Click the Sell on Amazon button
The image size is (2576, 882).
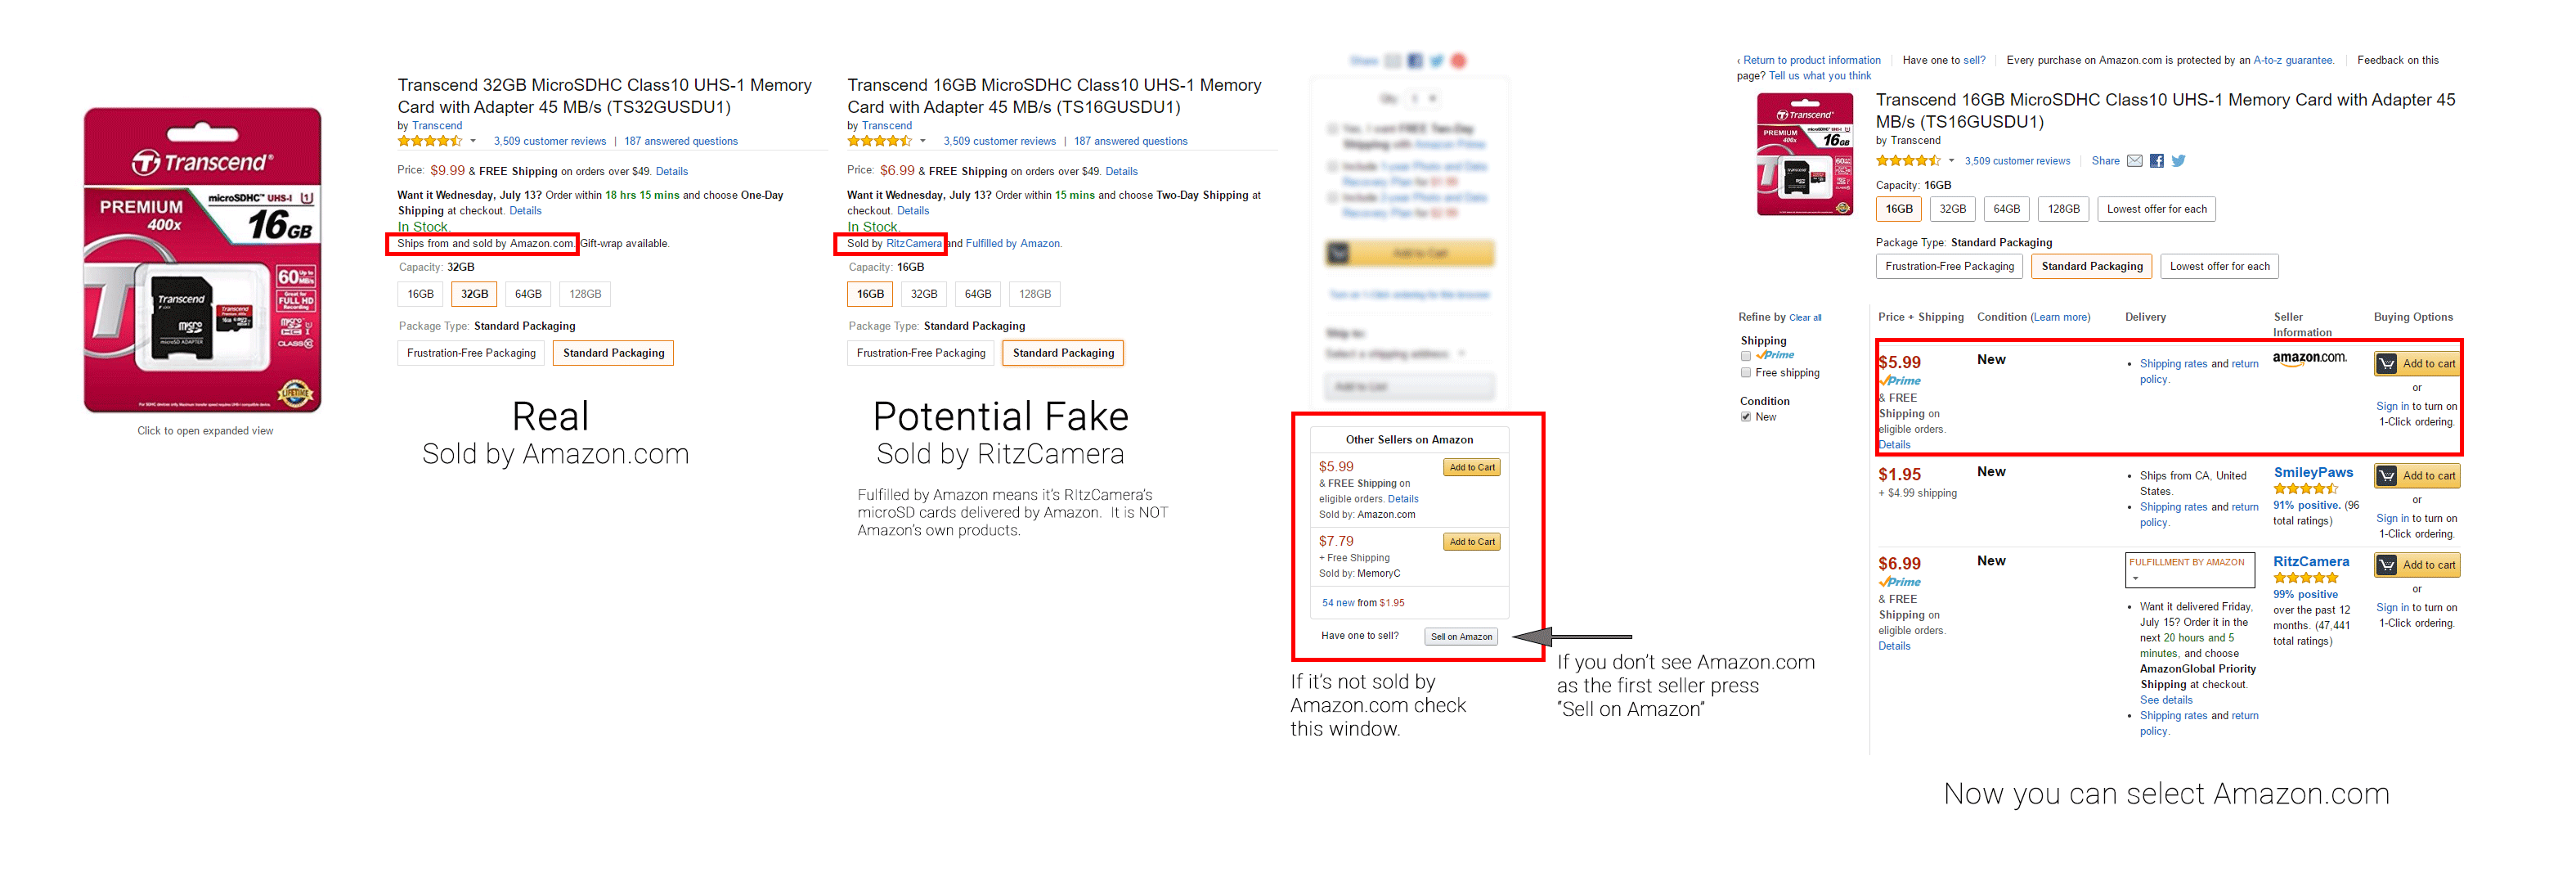[x=1461, y=637]
